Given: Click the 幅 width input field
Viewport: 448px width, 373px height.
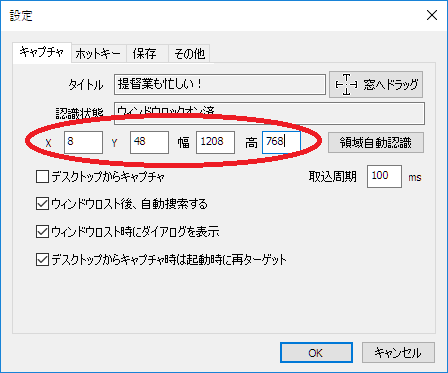Looking at the screenshot, I should click(x=215, y=142).
